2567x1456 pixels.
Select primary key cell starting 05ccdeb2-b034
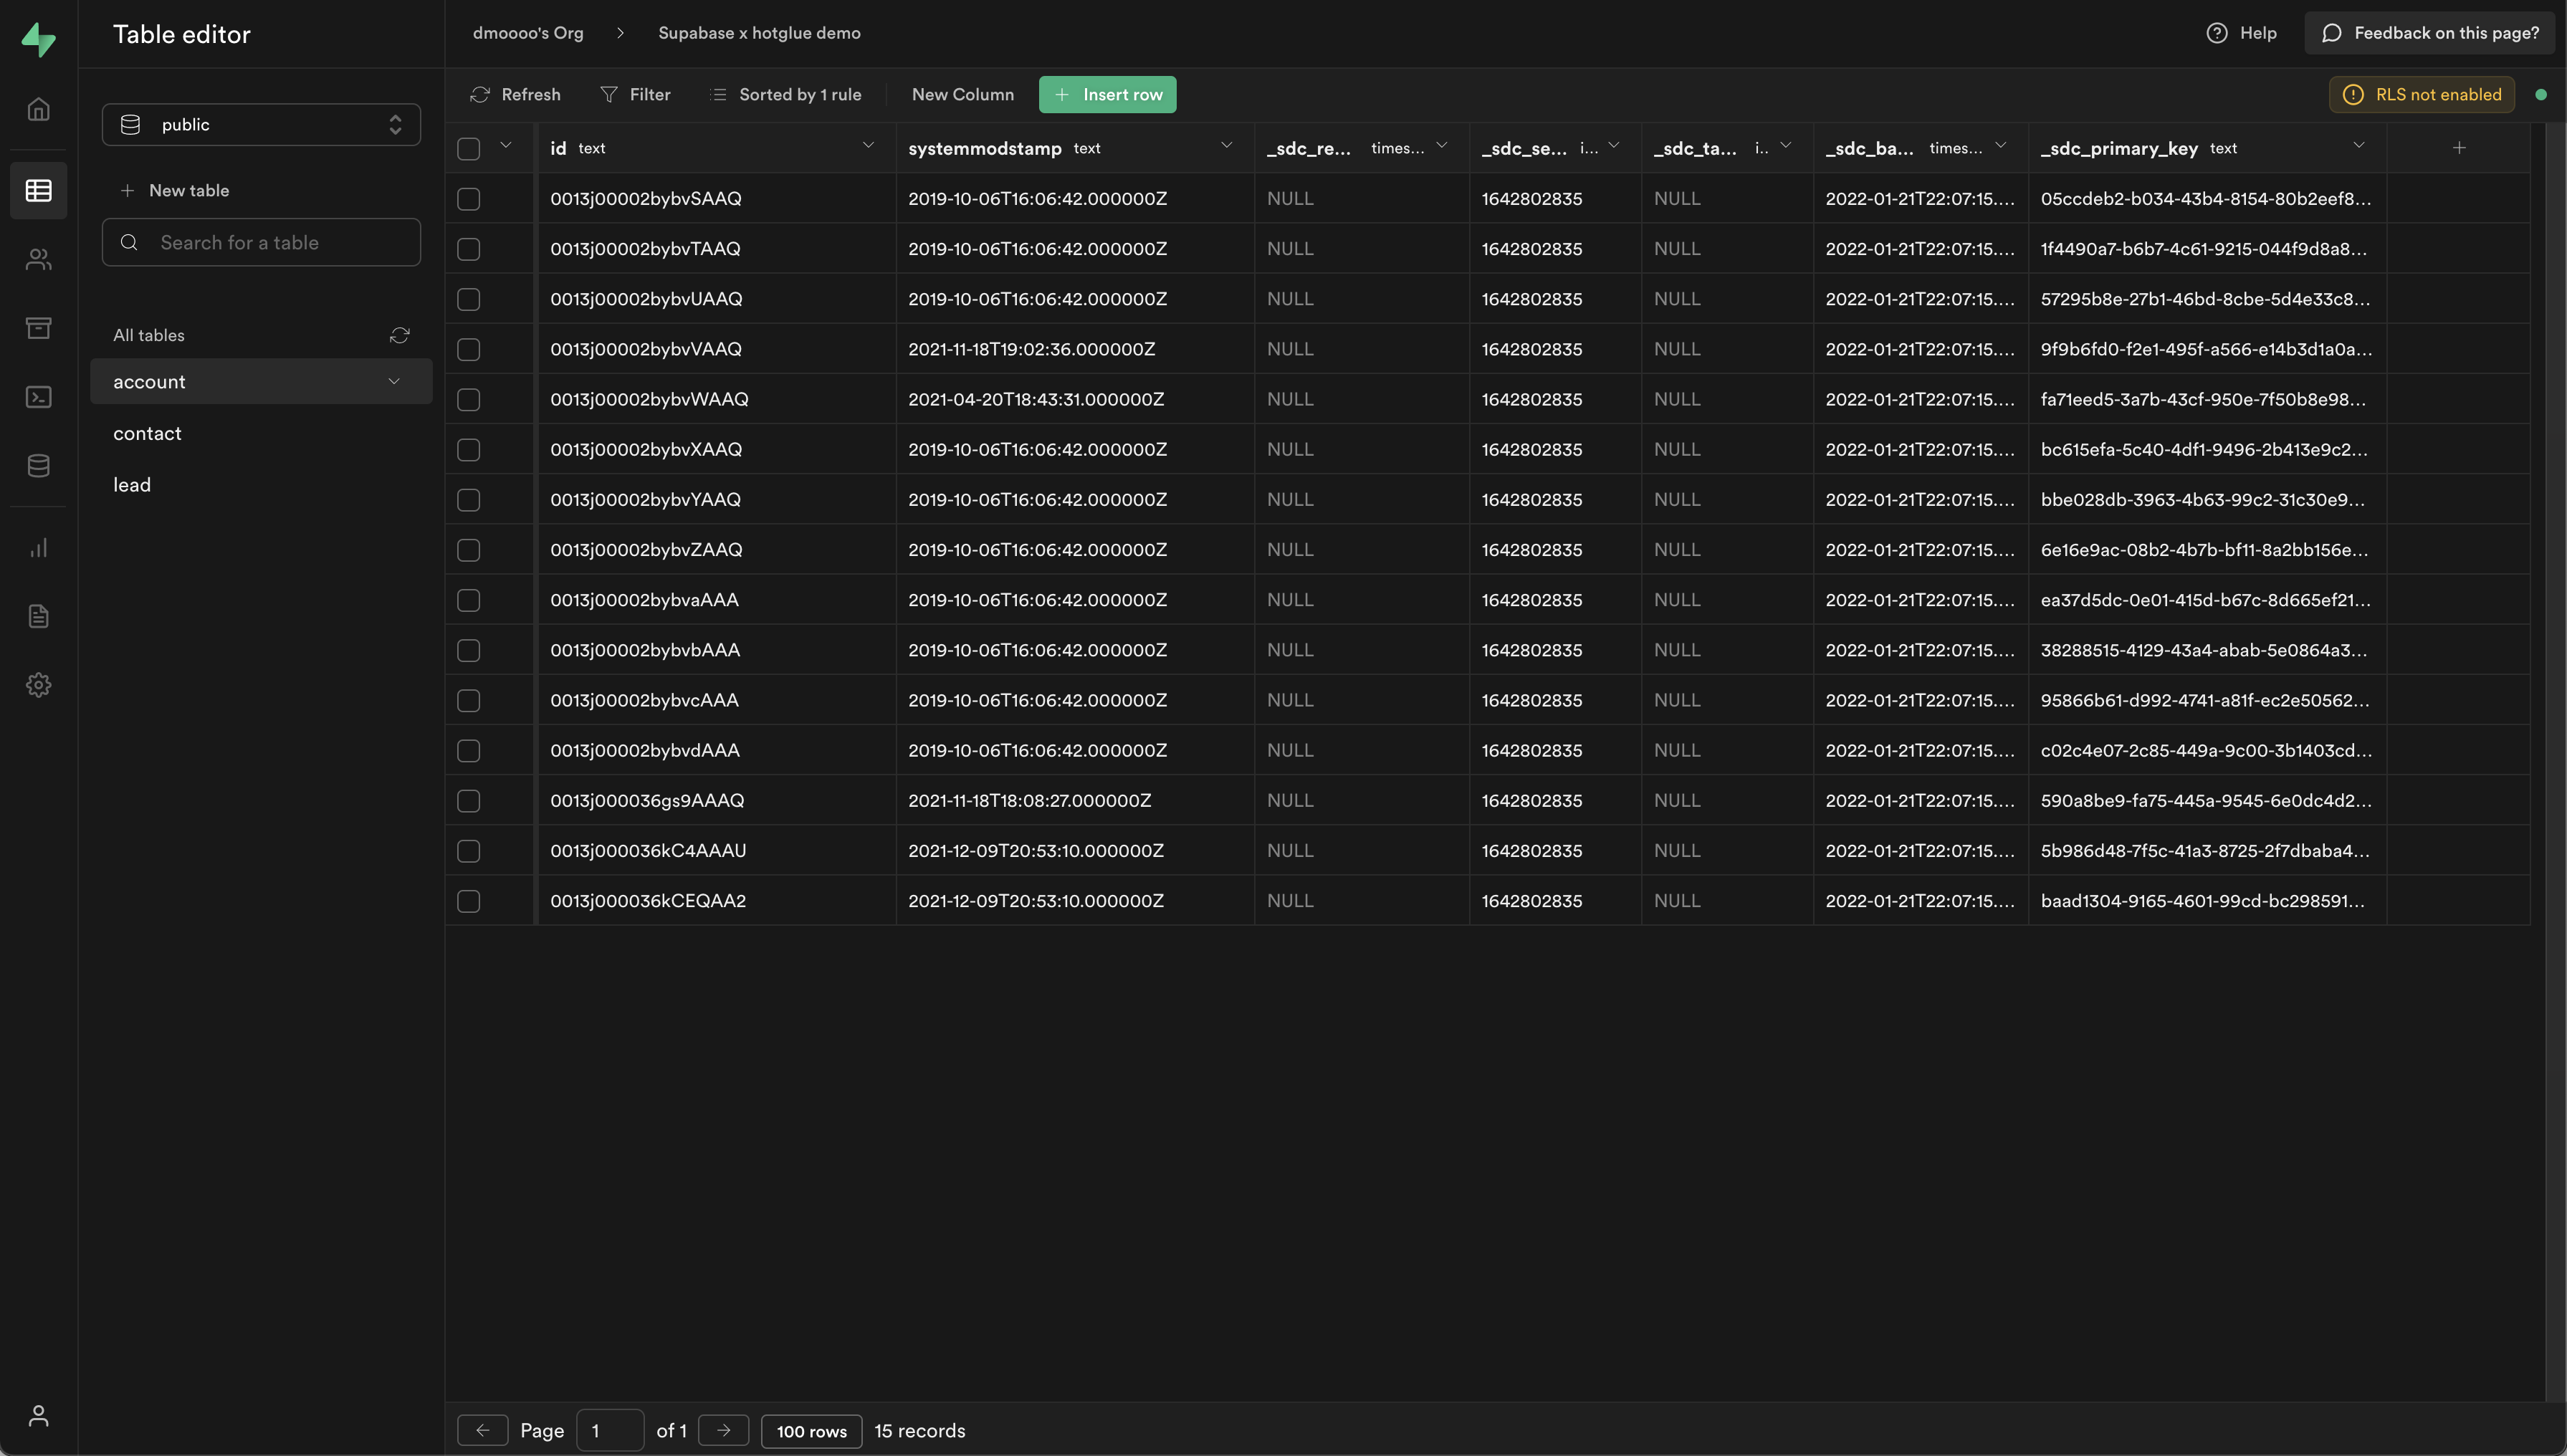tap(2207, 199)
